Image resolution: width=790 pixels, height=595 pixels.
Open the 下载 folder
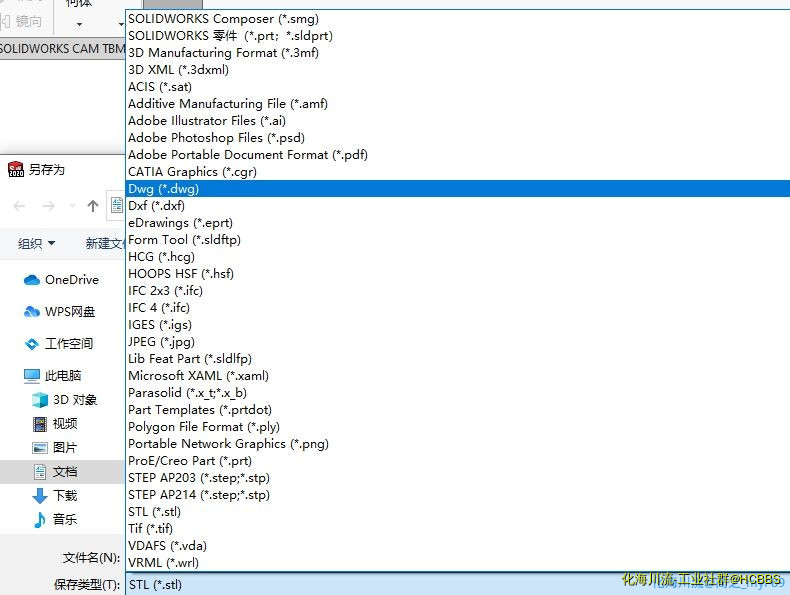(55, 496)
